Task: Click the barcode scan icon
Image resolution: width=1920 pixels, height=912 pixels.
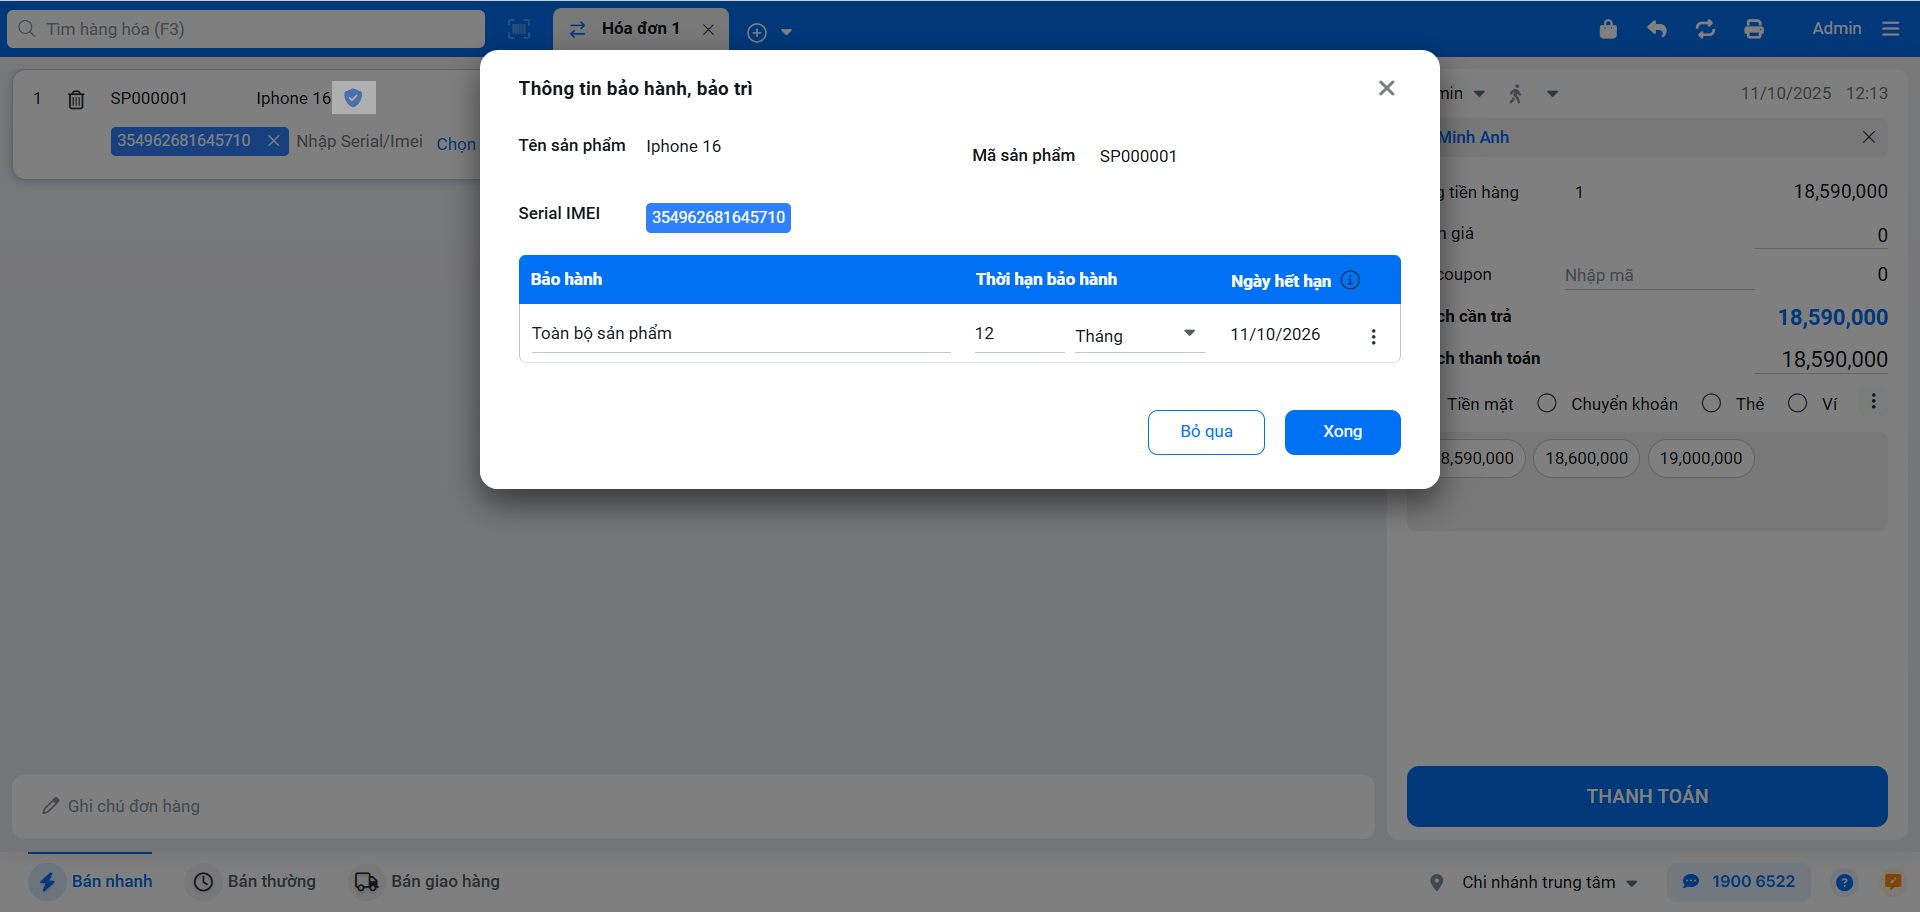Action: [x=519, y=29]
